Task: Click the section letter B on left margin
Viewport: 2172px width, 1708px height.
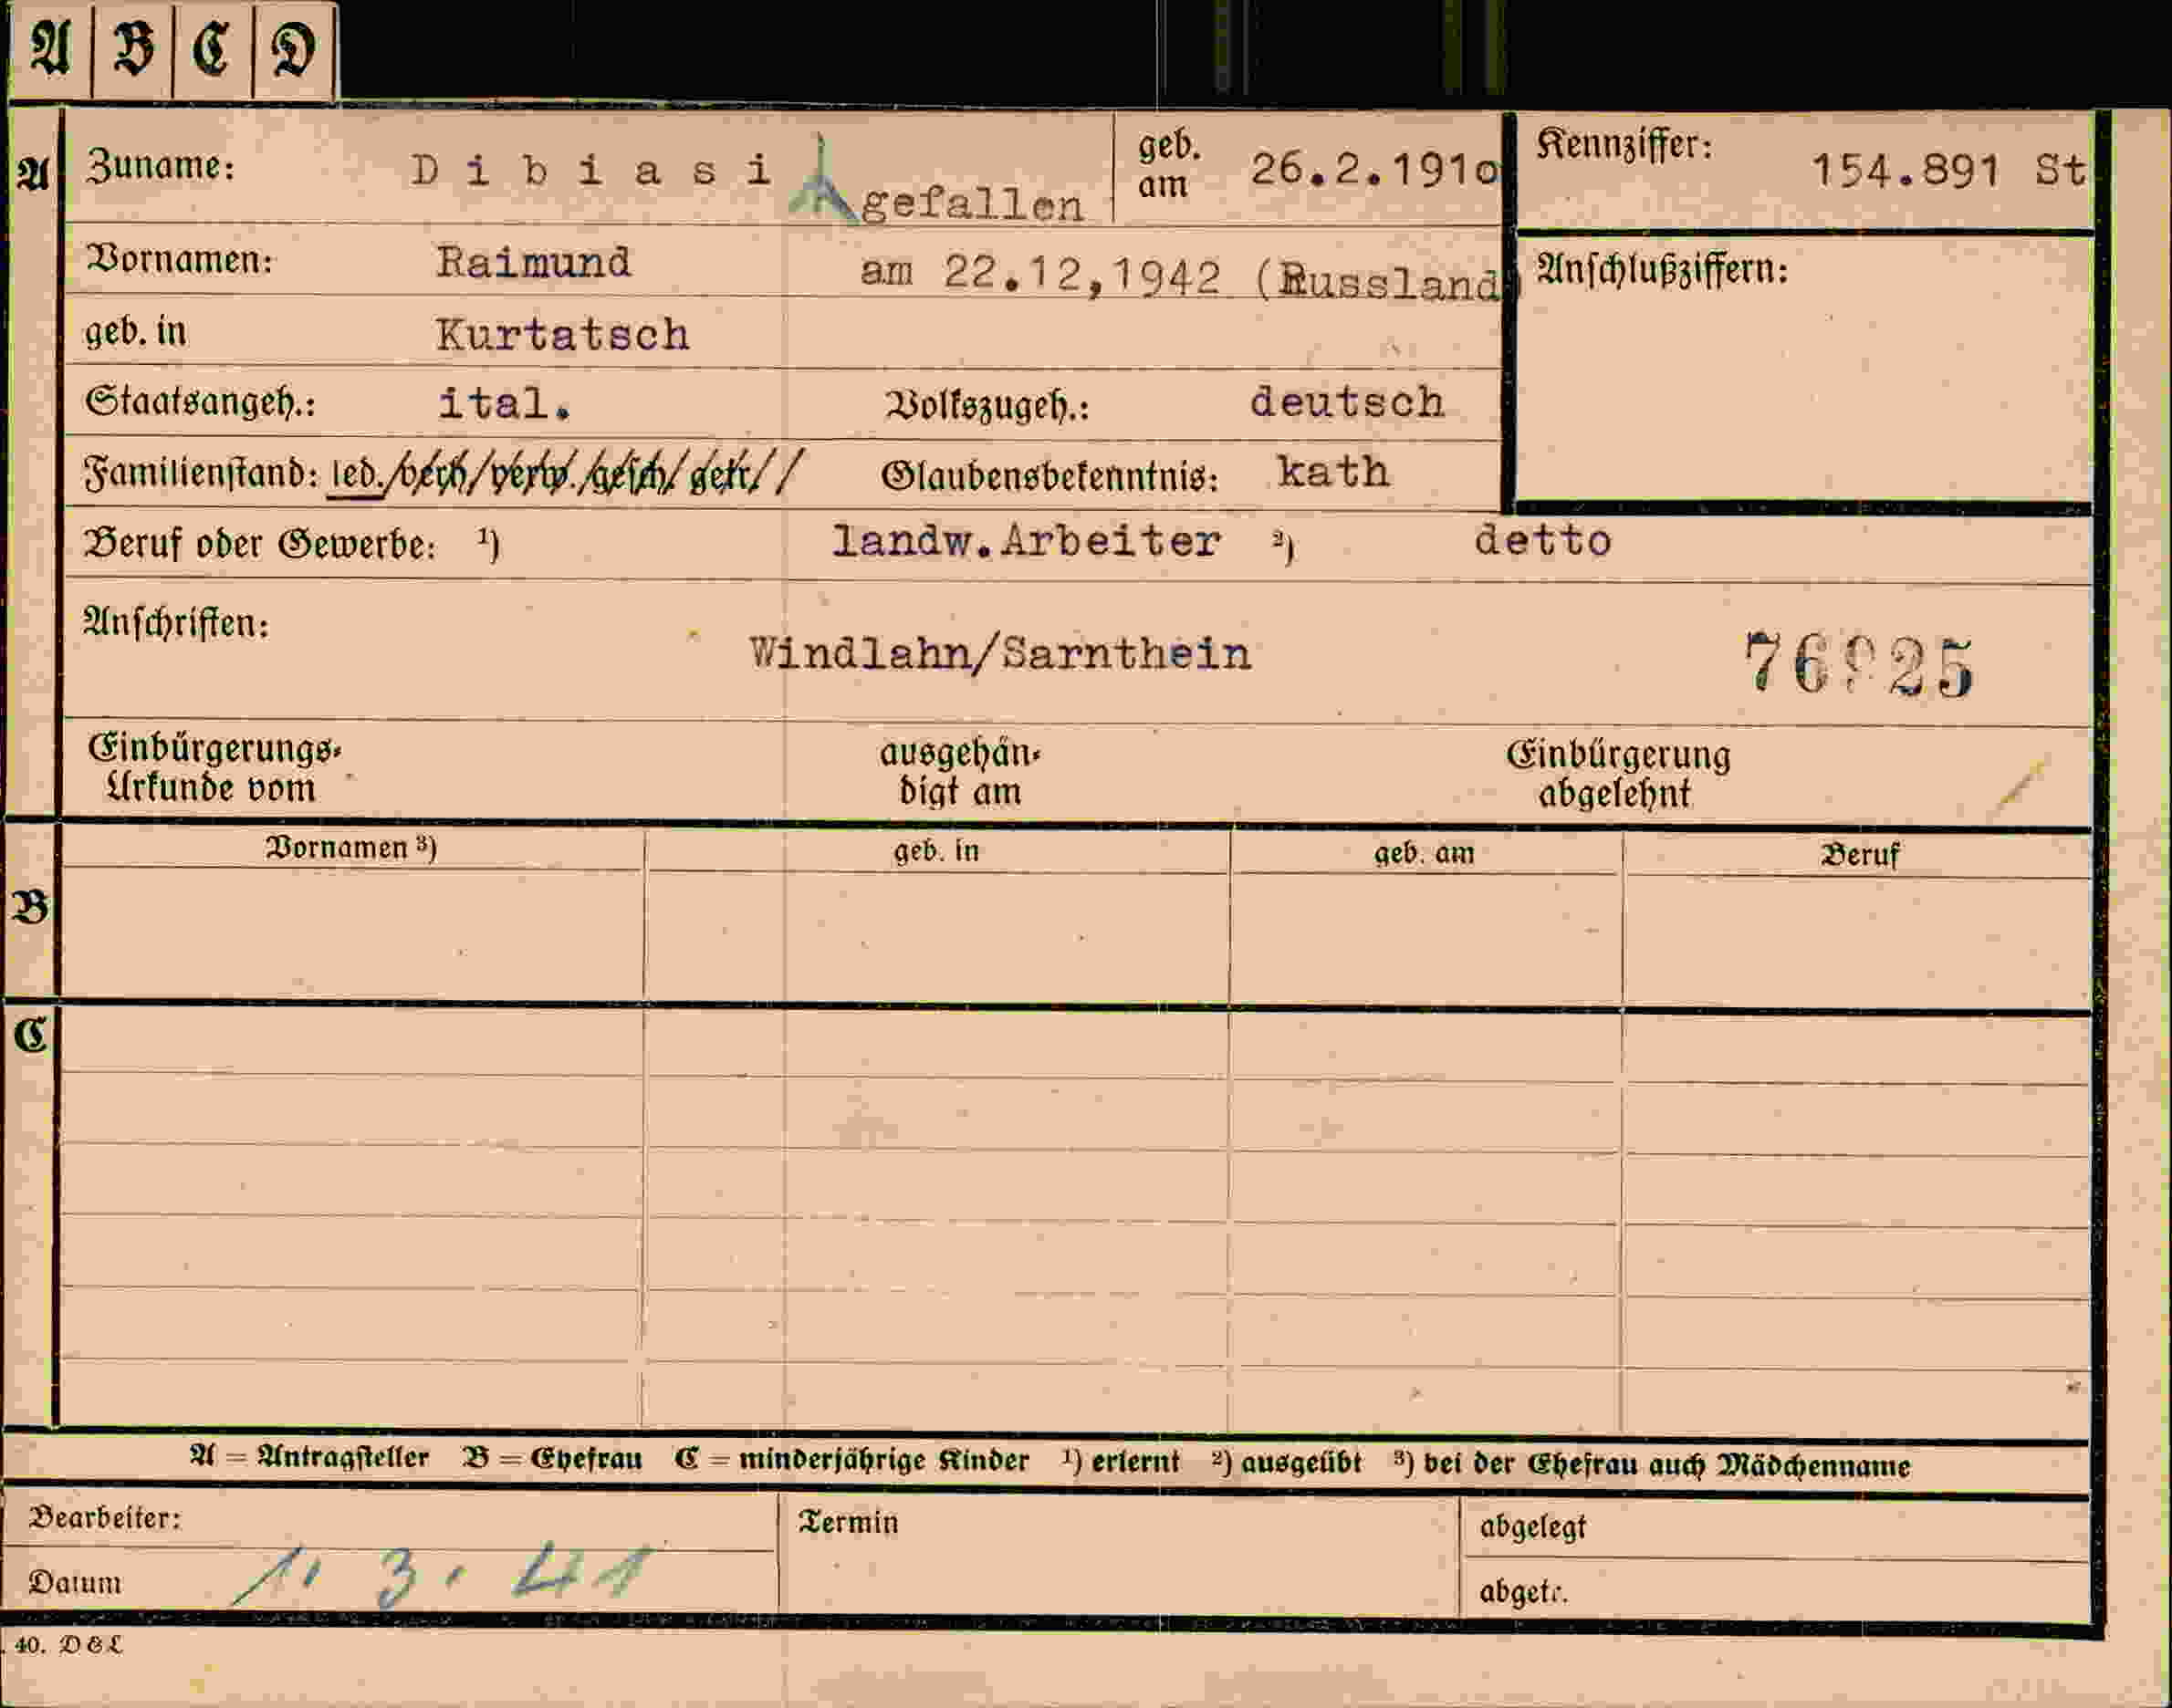Action: [x=30, y=908]
